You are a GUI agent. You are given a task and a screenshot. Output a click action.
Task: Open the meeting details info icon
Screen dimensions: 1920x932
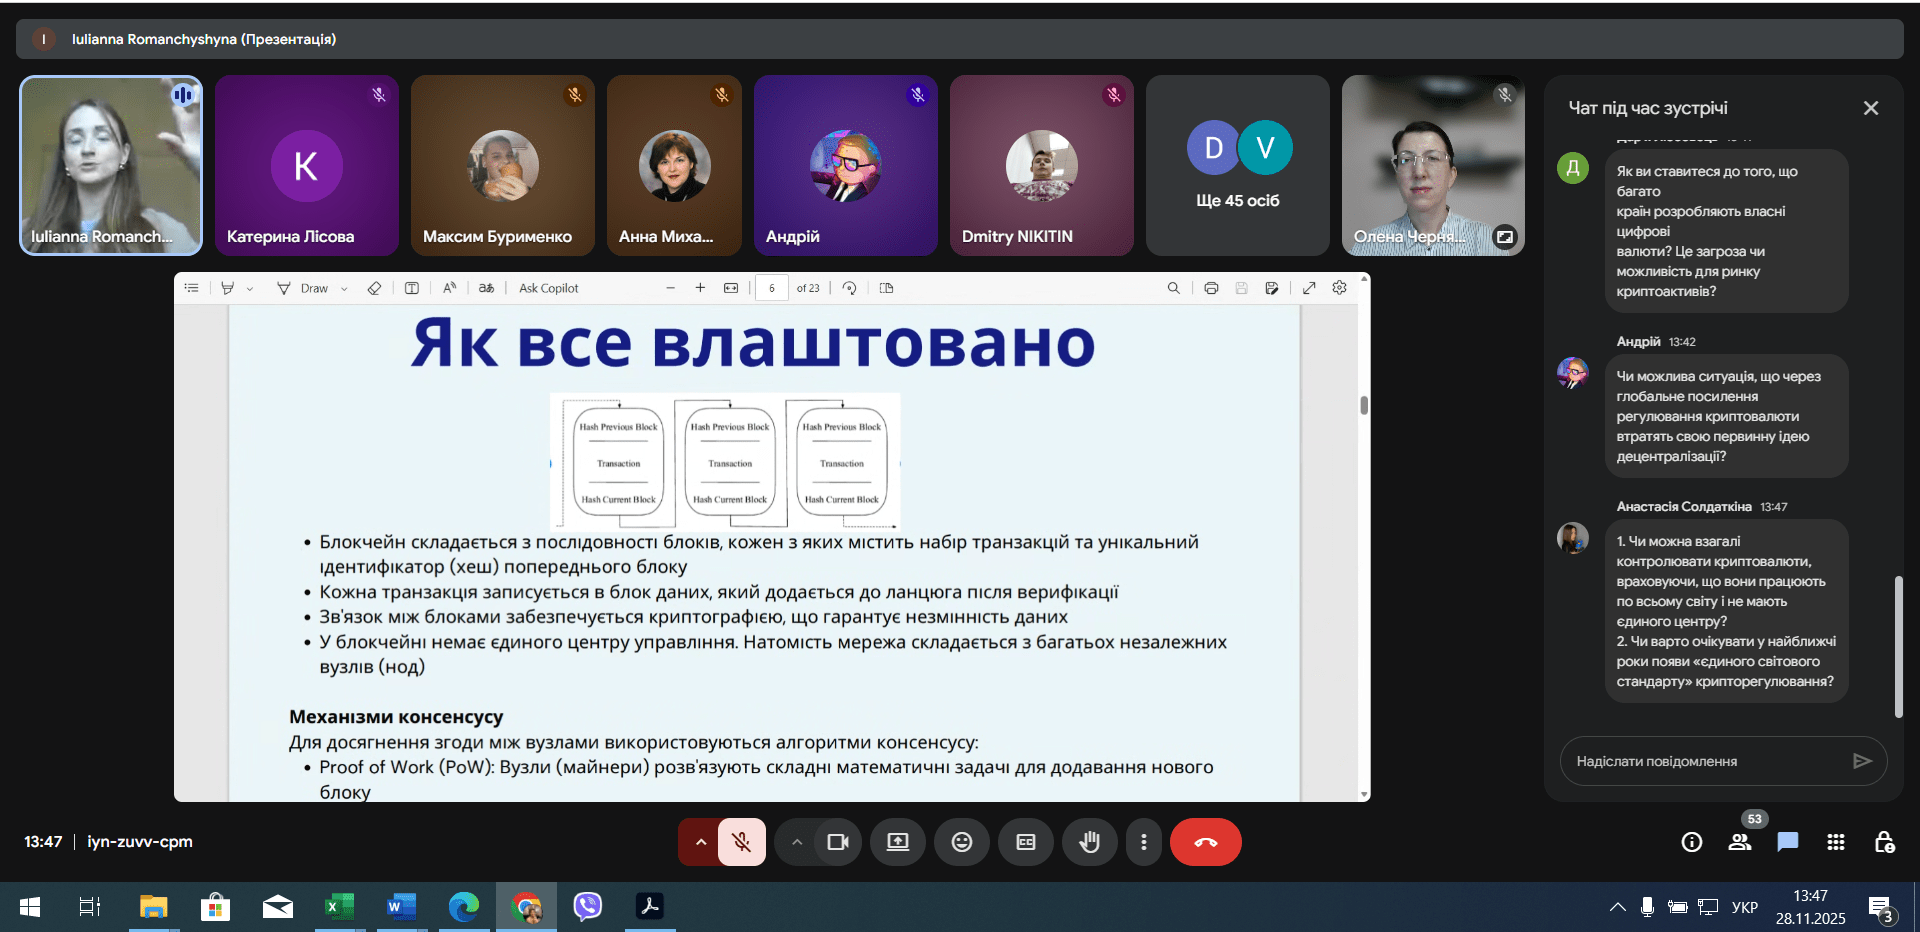pyautogui.click(x=1691, y=842)
